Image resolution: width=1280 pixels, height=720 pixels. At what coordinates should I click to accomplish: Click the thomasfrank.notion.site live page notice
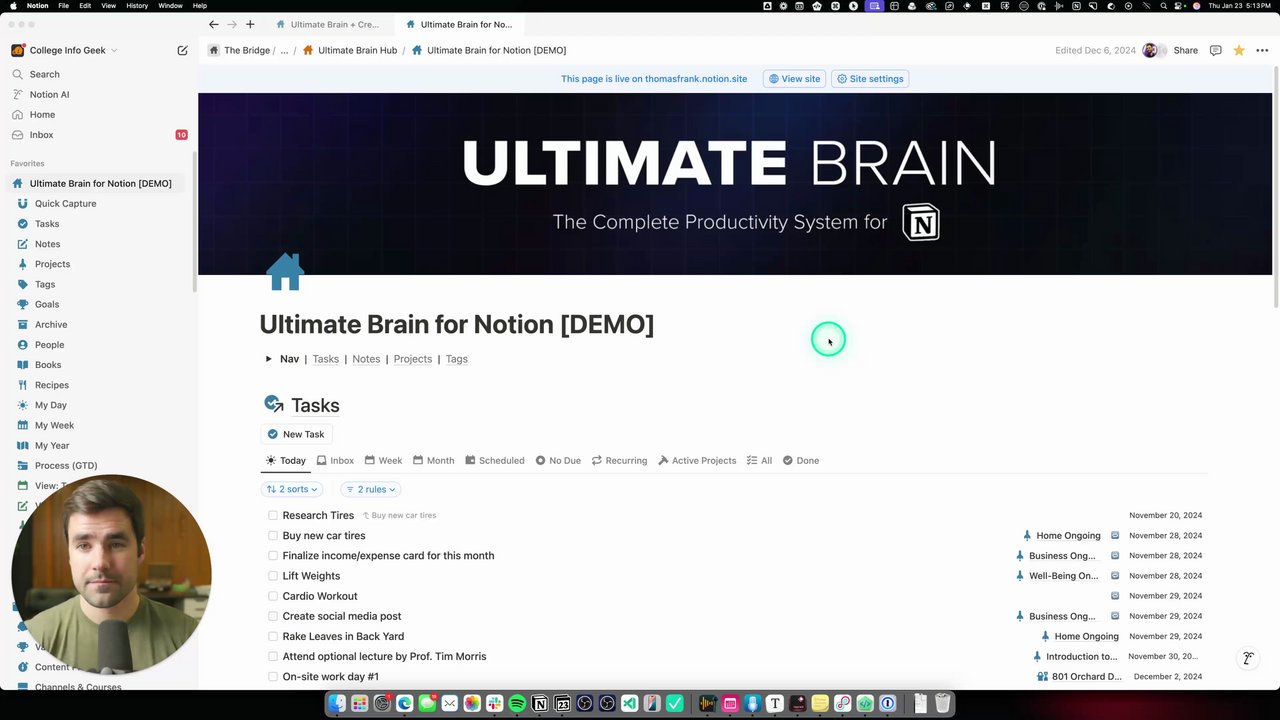(x=654, y=79)
